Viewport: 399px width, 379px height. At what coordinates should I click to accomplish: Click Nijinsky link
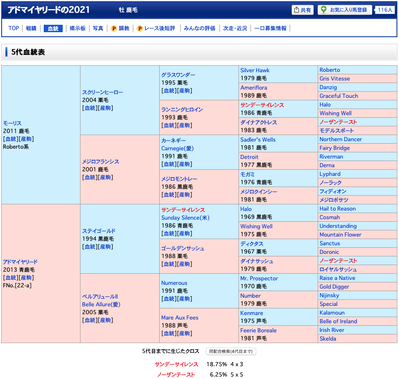[x=329, y=295]
